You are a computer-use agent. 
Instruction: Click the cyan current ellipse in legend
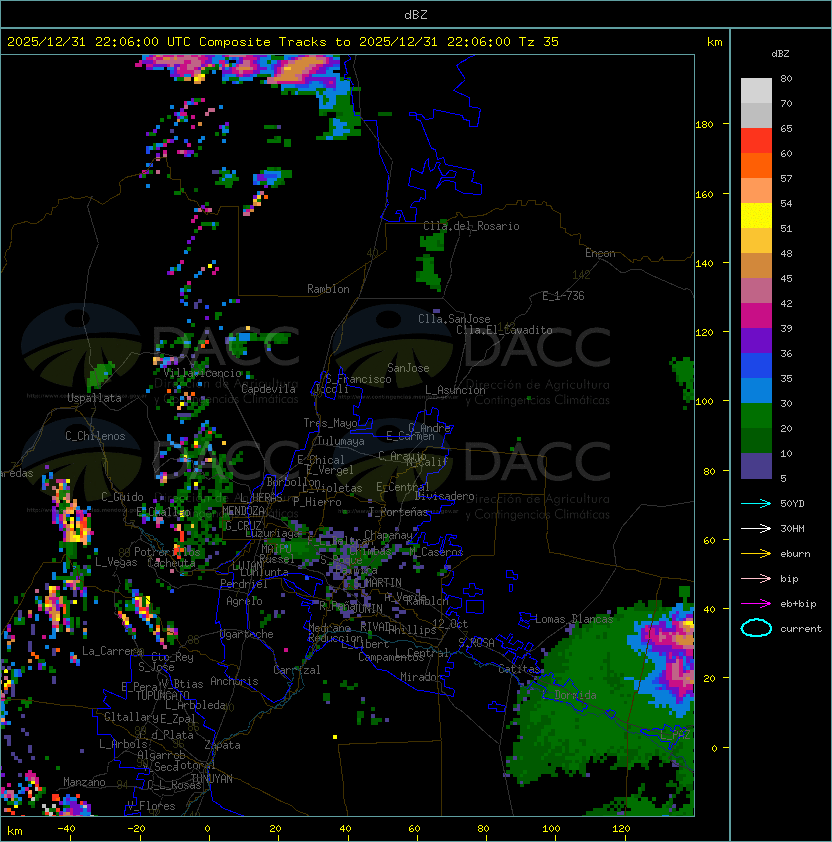(x=756, y=628)
